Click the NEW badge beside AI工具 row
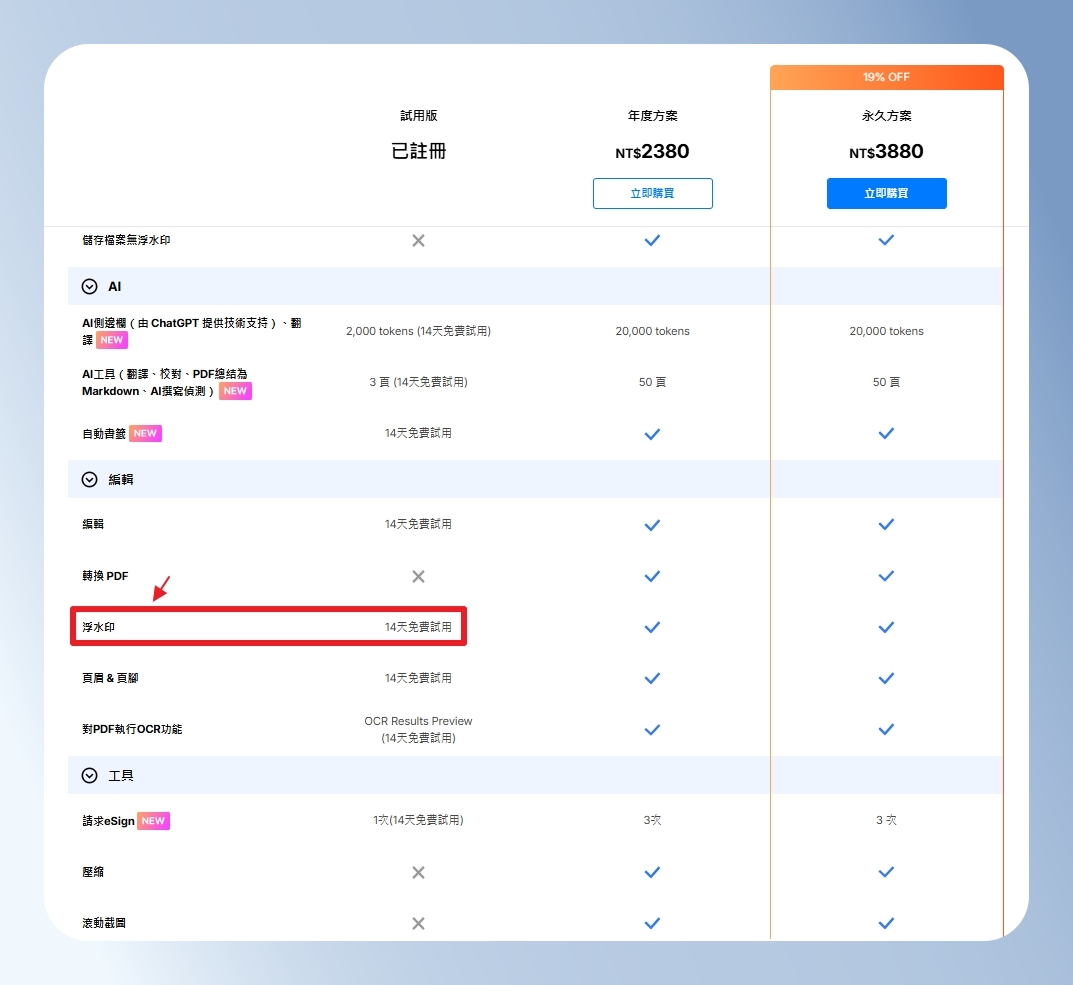 [235, 391]
